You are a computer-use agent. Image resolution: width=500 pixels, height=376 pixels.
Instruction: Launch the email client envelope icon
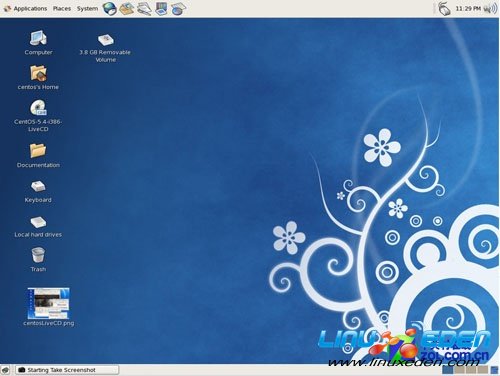tap(127, 9)
